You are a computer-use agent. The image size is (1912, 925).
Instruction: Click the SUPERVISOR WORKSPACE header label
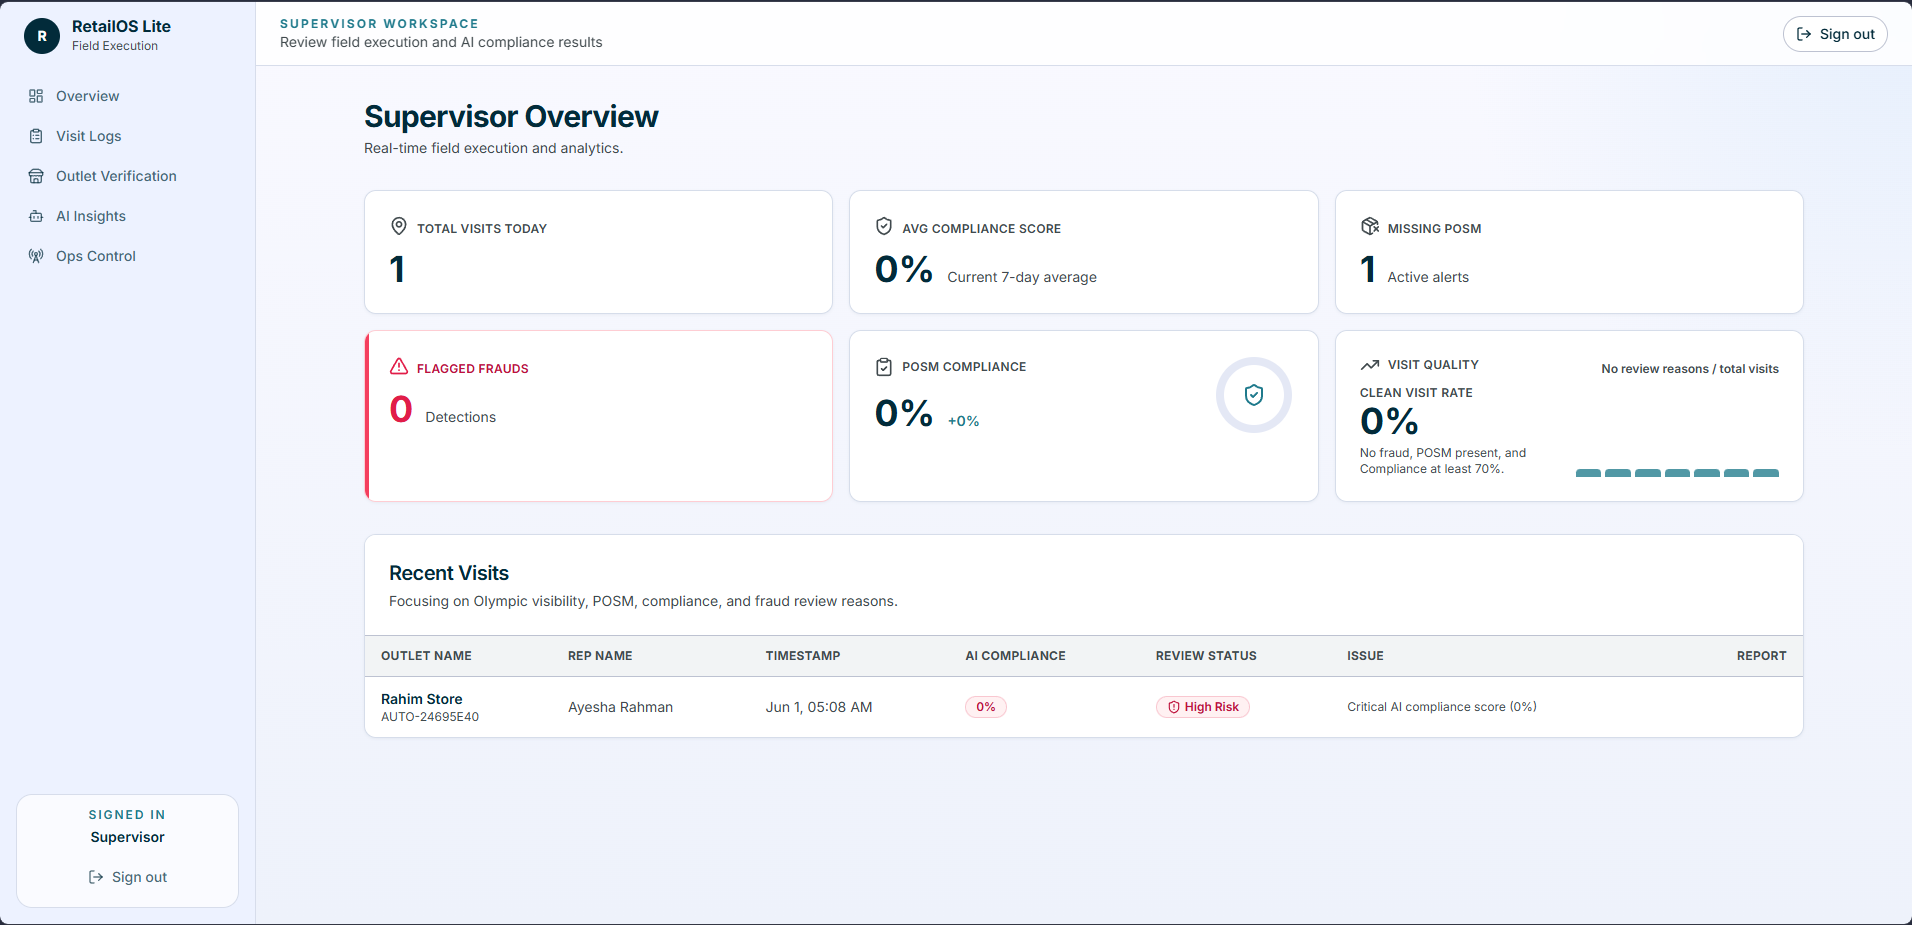pyautogui.click(x=379, y=23)
